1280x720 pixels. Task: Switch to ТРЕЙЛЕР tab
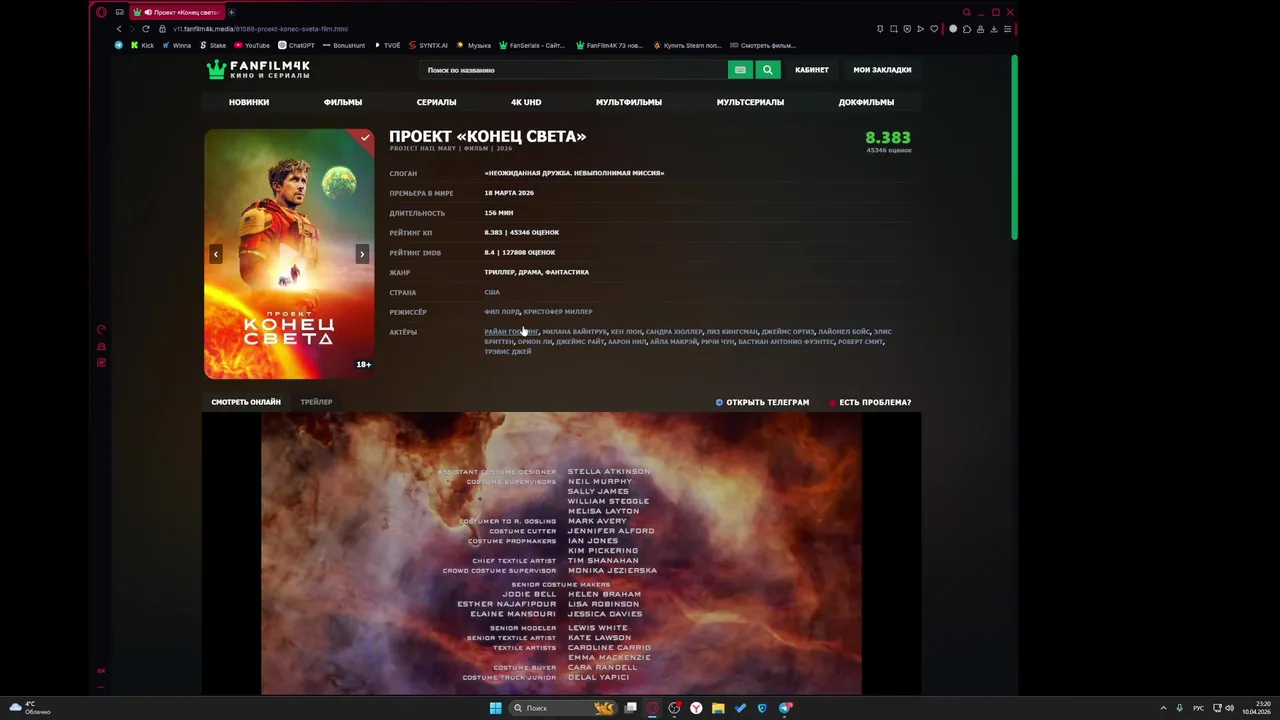pos(316,402)
